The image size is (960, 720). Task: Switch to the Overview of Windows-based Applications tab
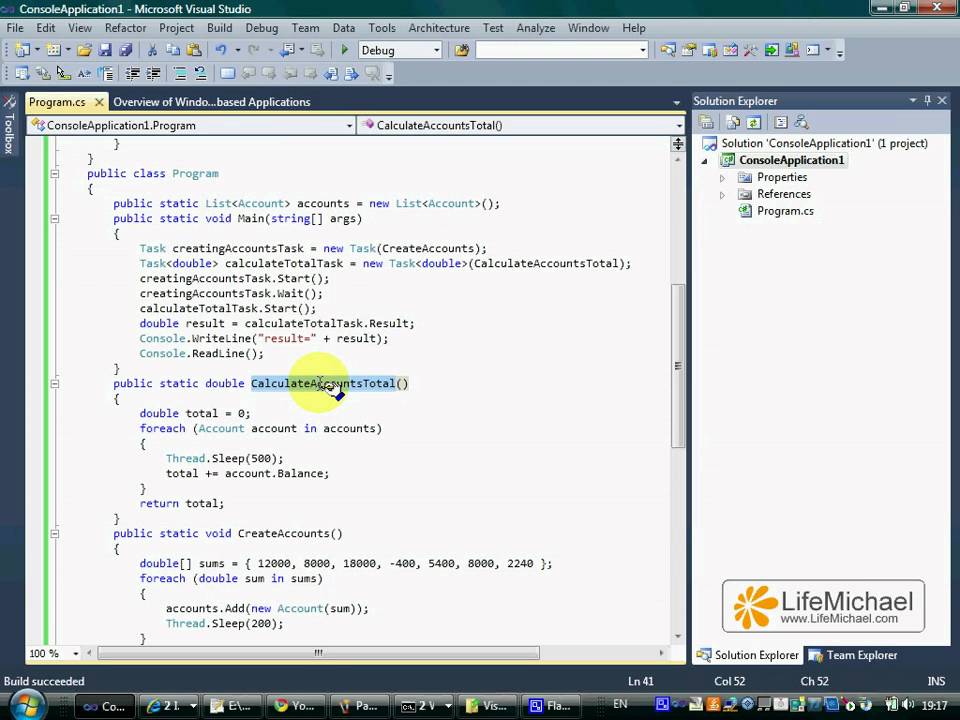point(212,102)
